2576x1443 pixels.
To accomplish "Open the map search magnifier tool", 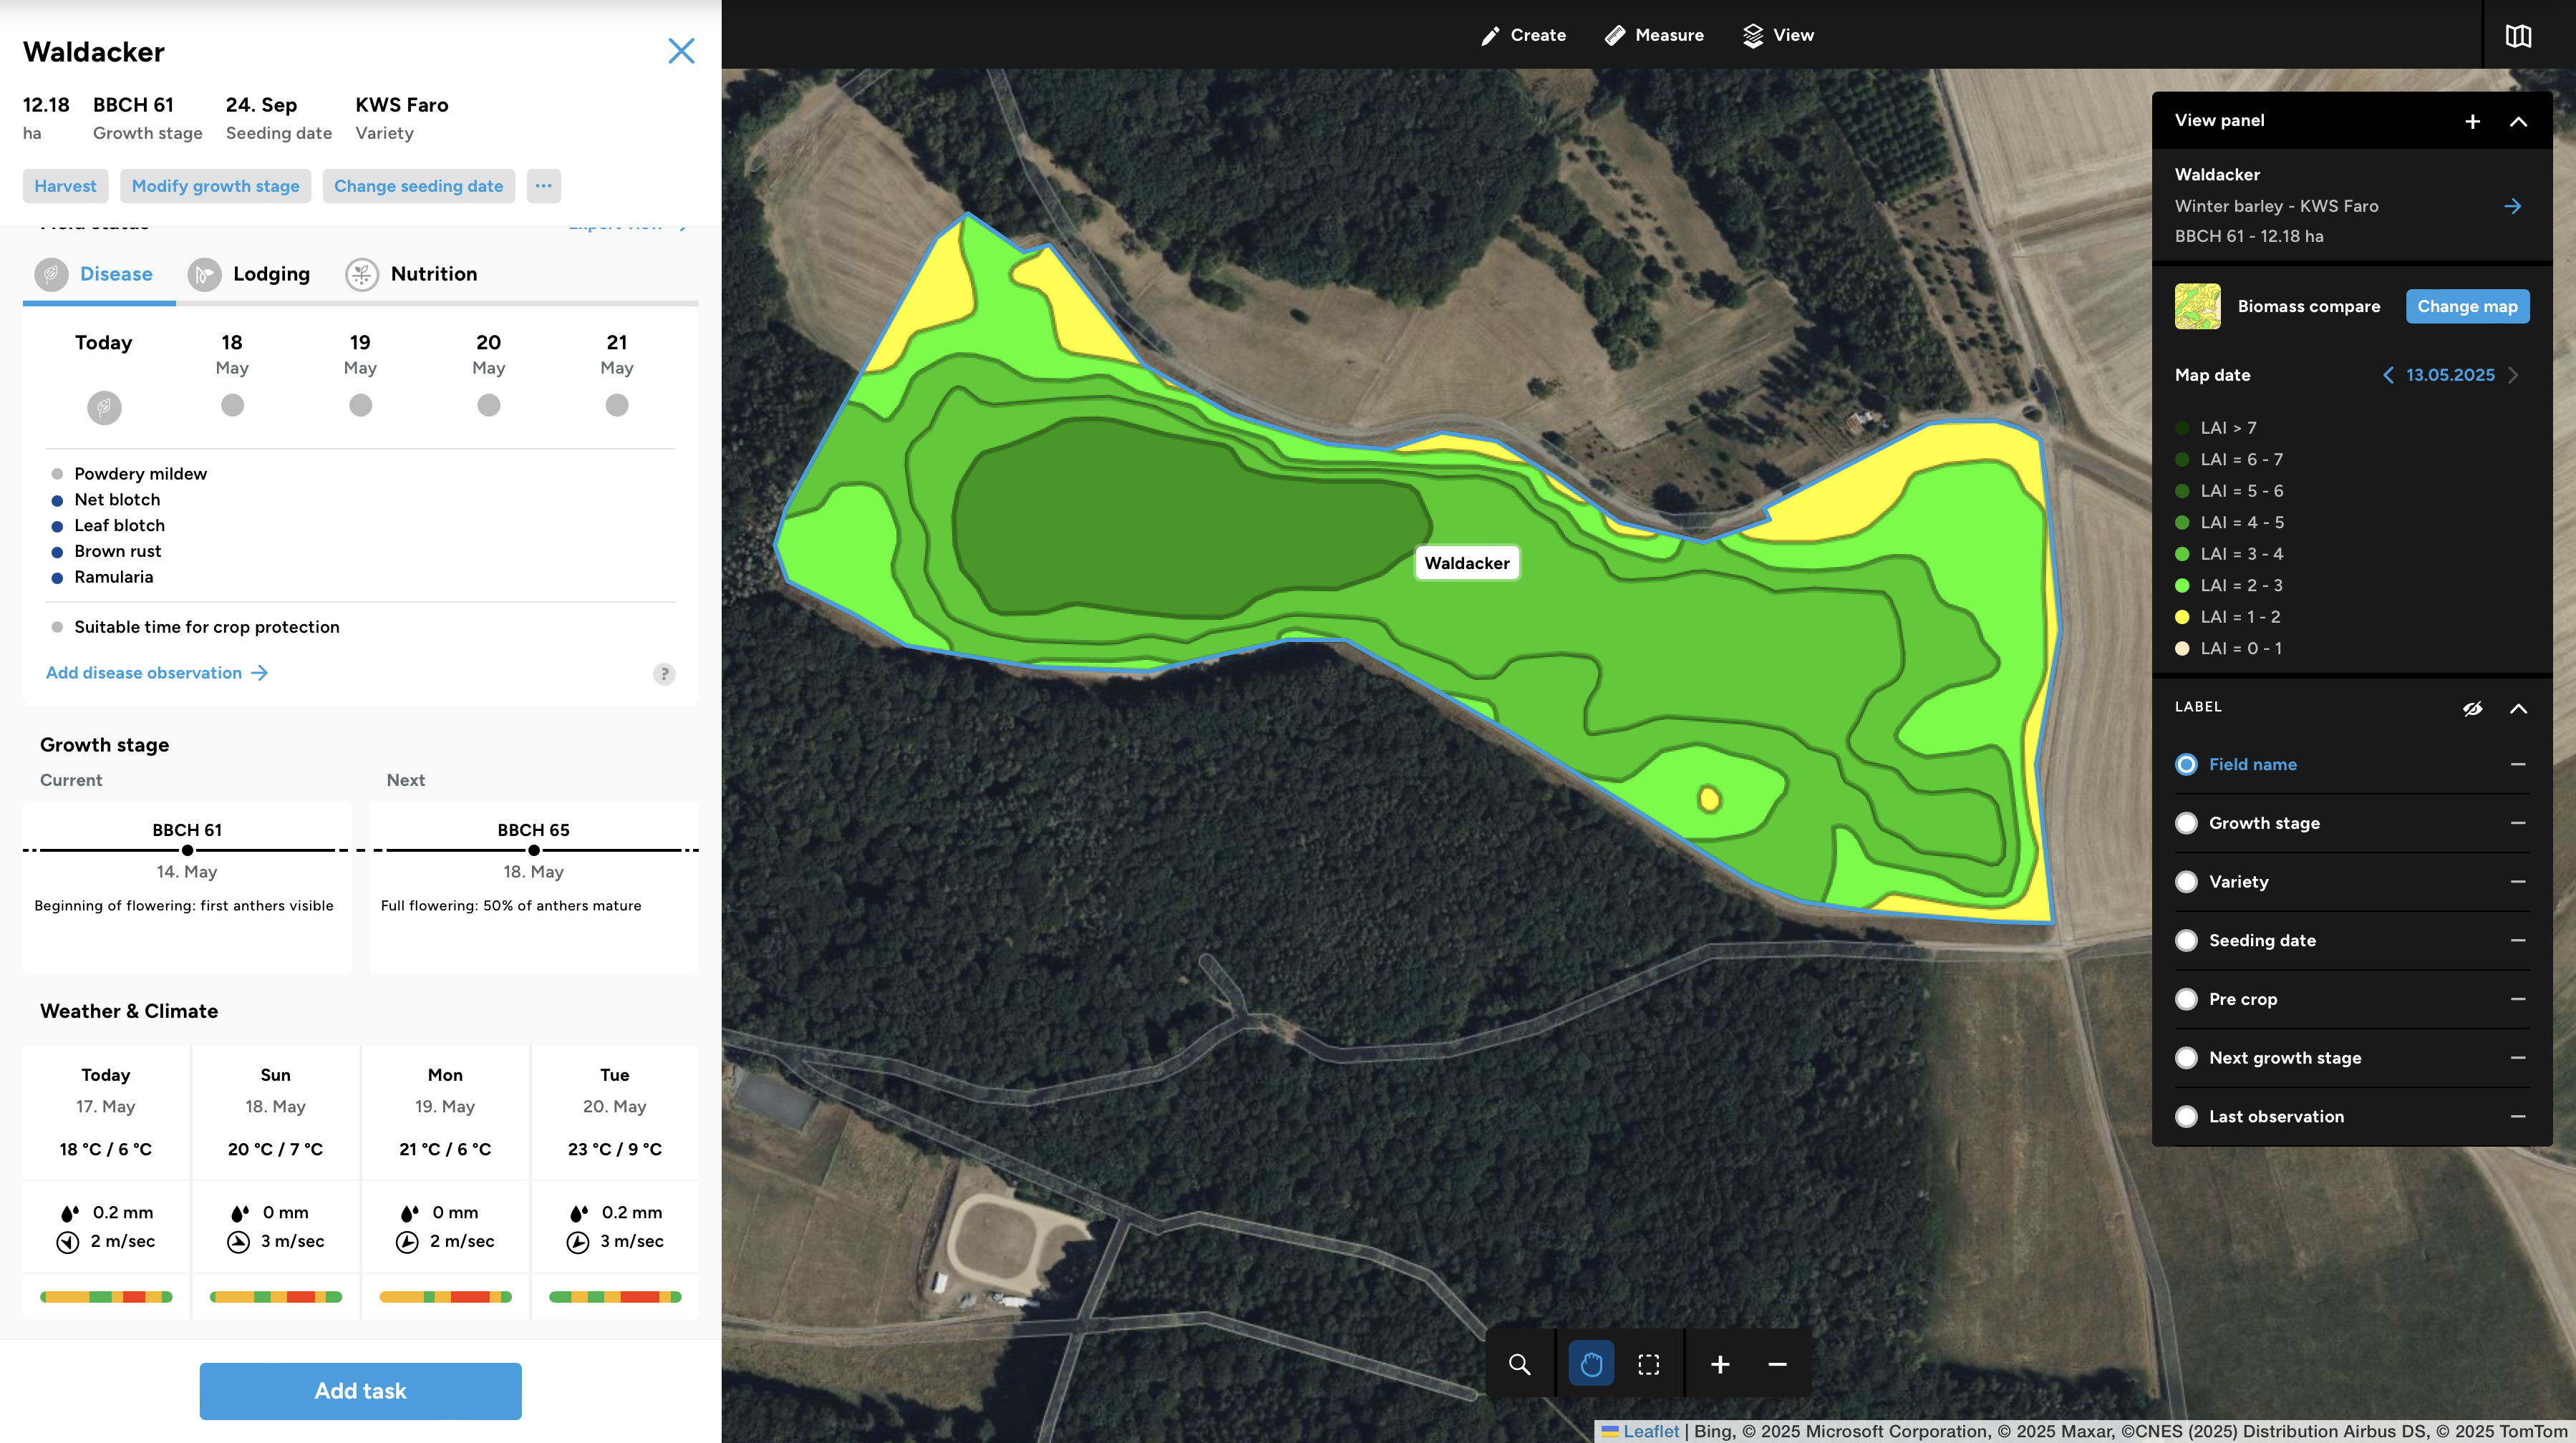I will (1519, 1364).
